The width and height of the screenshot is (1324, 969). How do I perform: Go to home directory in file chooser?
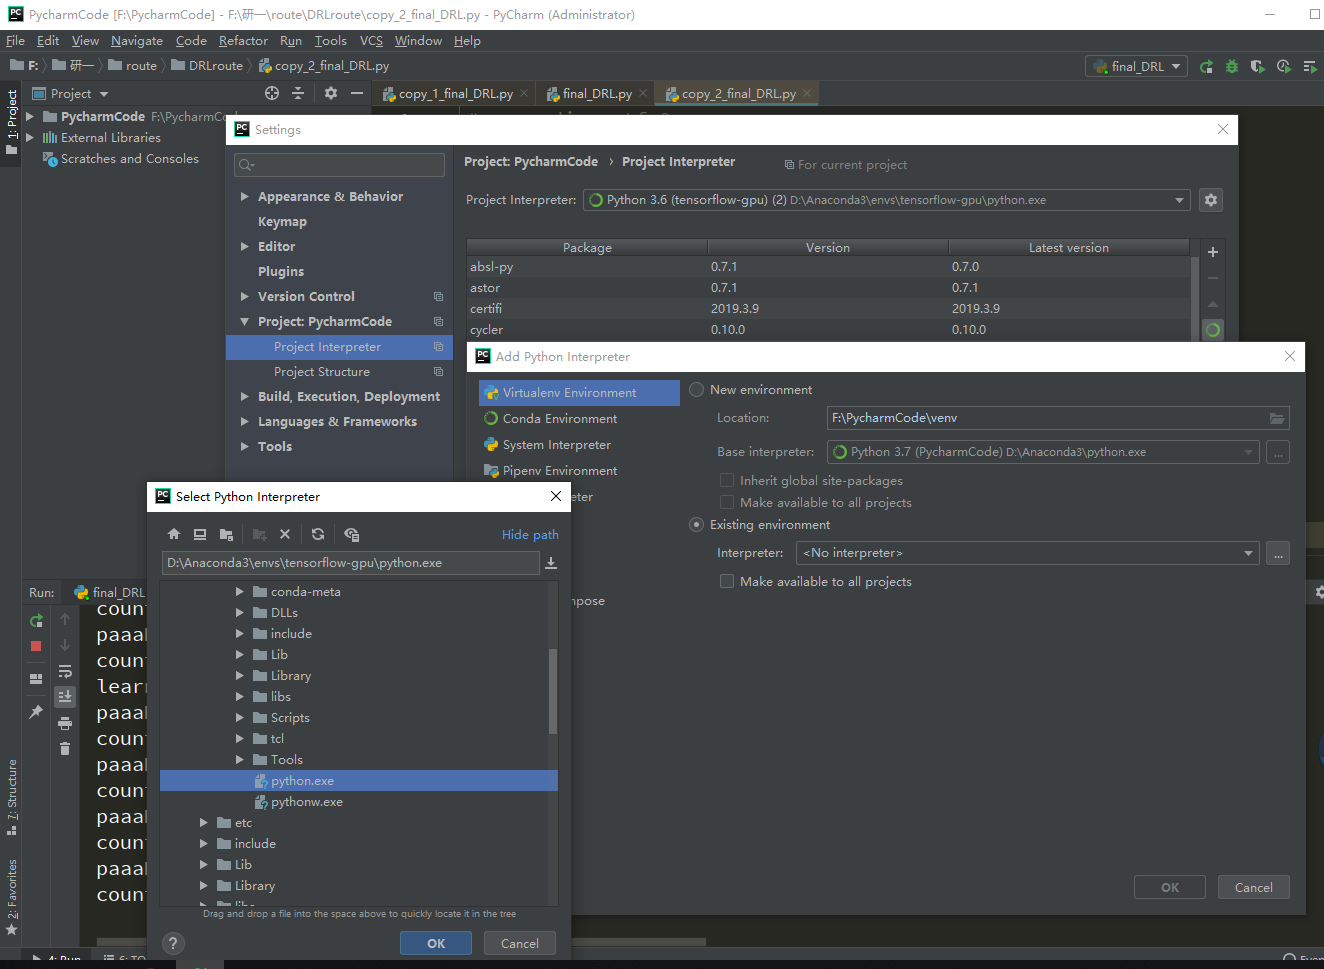(x=174, y=534)
